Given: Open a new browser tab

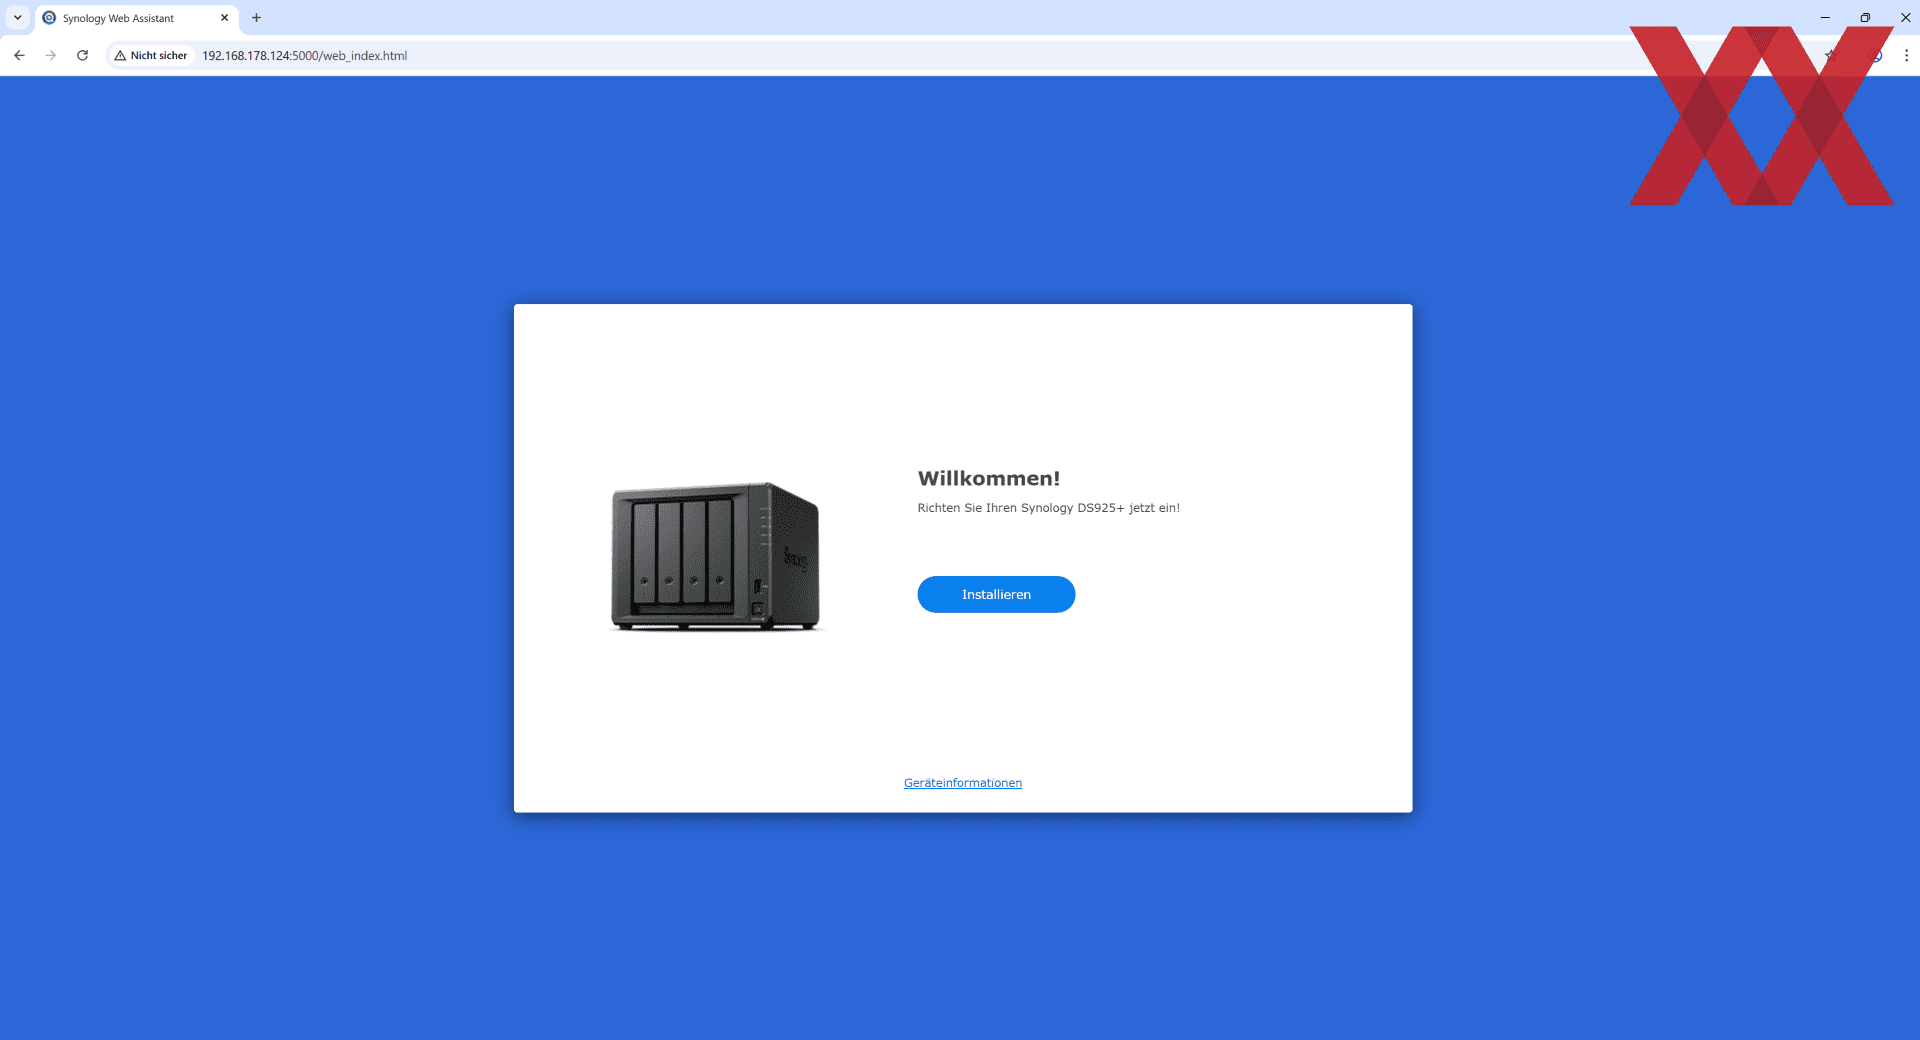Looking at the screenshot, I should click(257, 18).
